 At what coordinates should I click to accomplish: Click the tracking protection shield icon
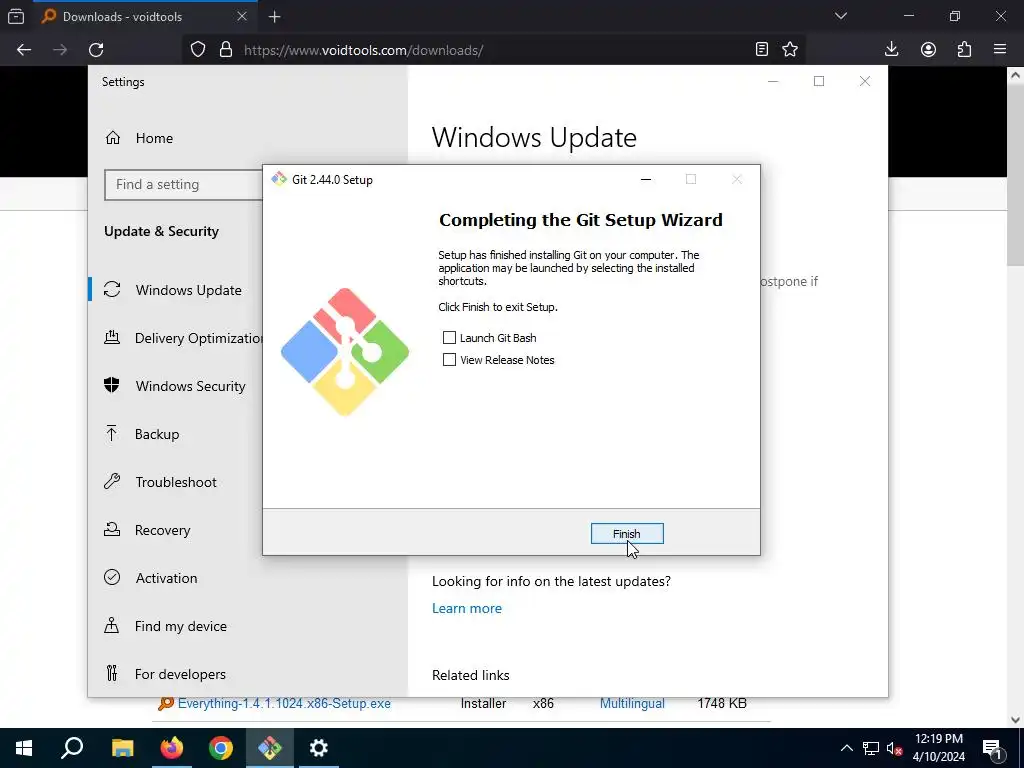click(x=198, y=50)
